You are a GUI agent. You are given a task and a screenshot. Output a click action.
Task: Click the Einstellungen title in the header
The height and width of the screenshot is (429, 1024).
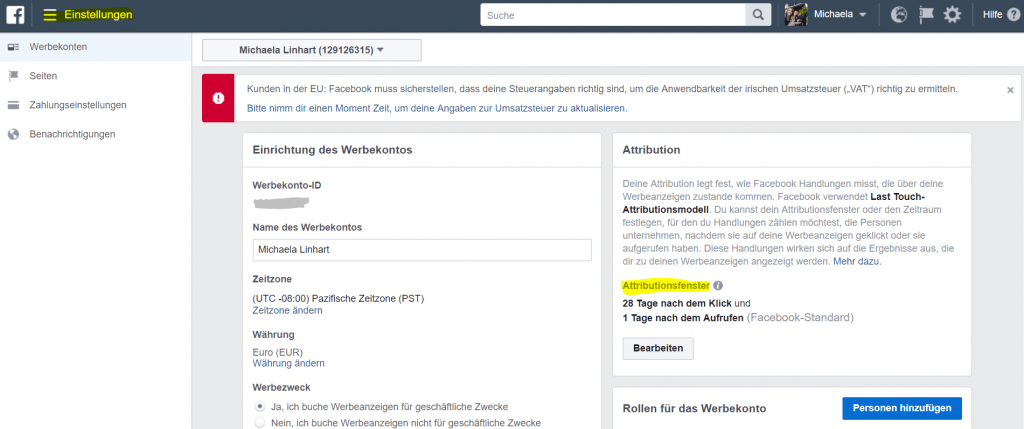click(x=98, y=14)
